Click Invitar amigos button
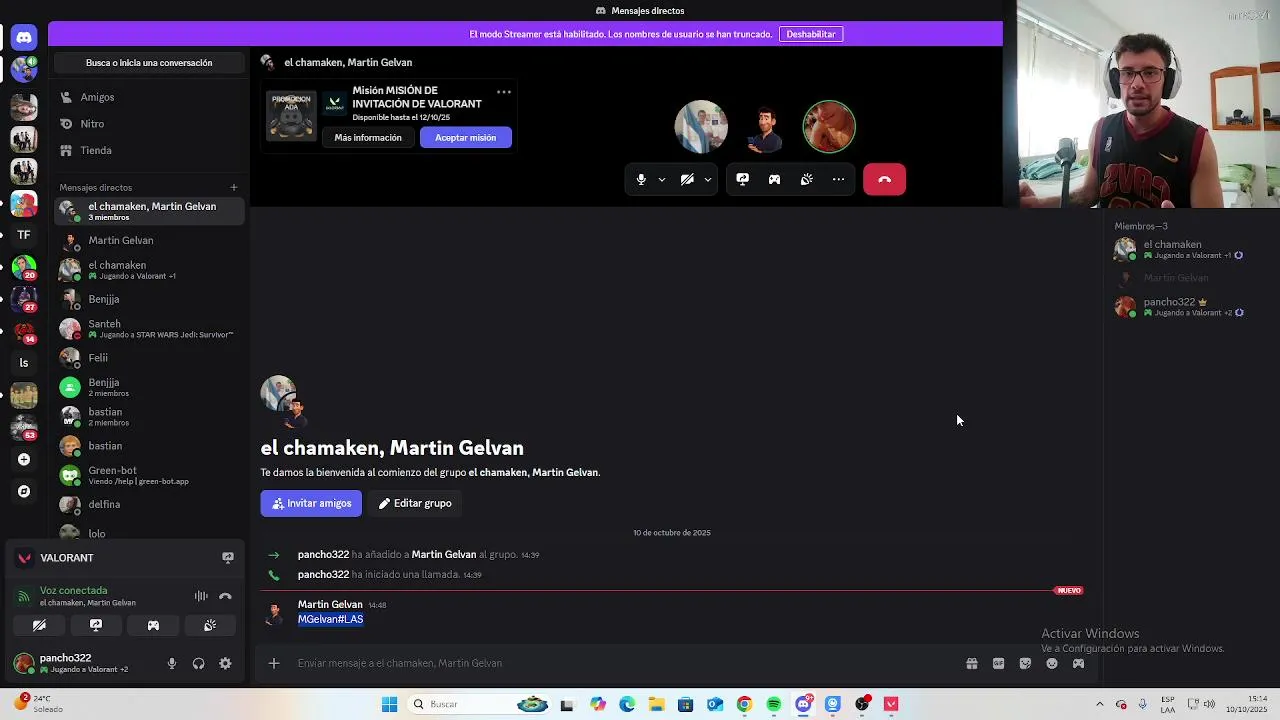Viewport: 1280px width, 720px height. point(311,503)
